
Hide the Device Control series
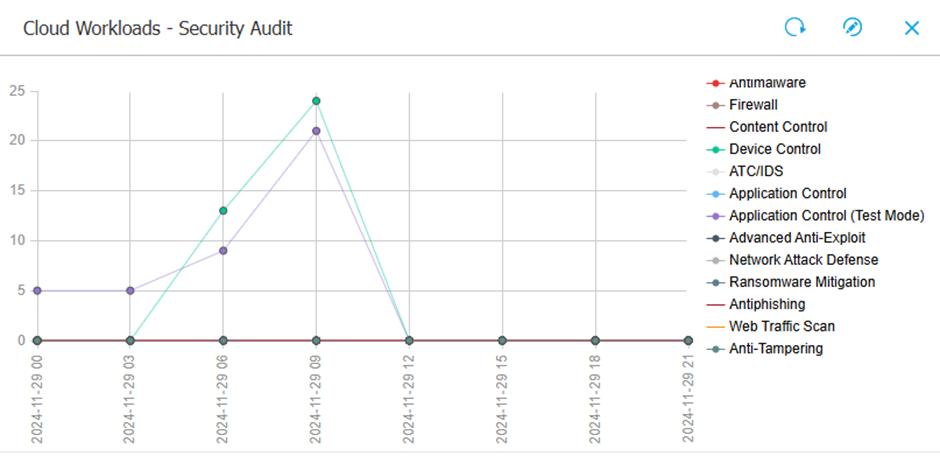click(775, 149)
